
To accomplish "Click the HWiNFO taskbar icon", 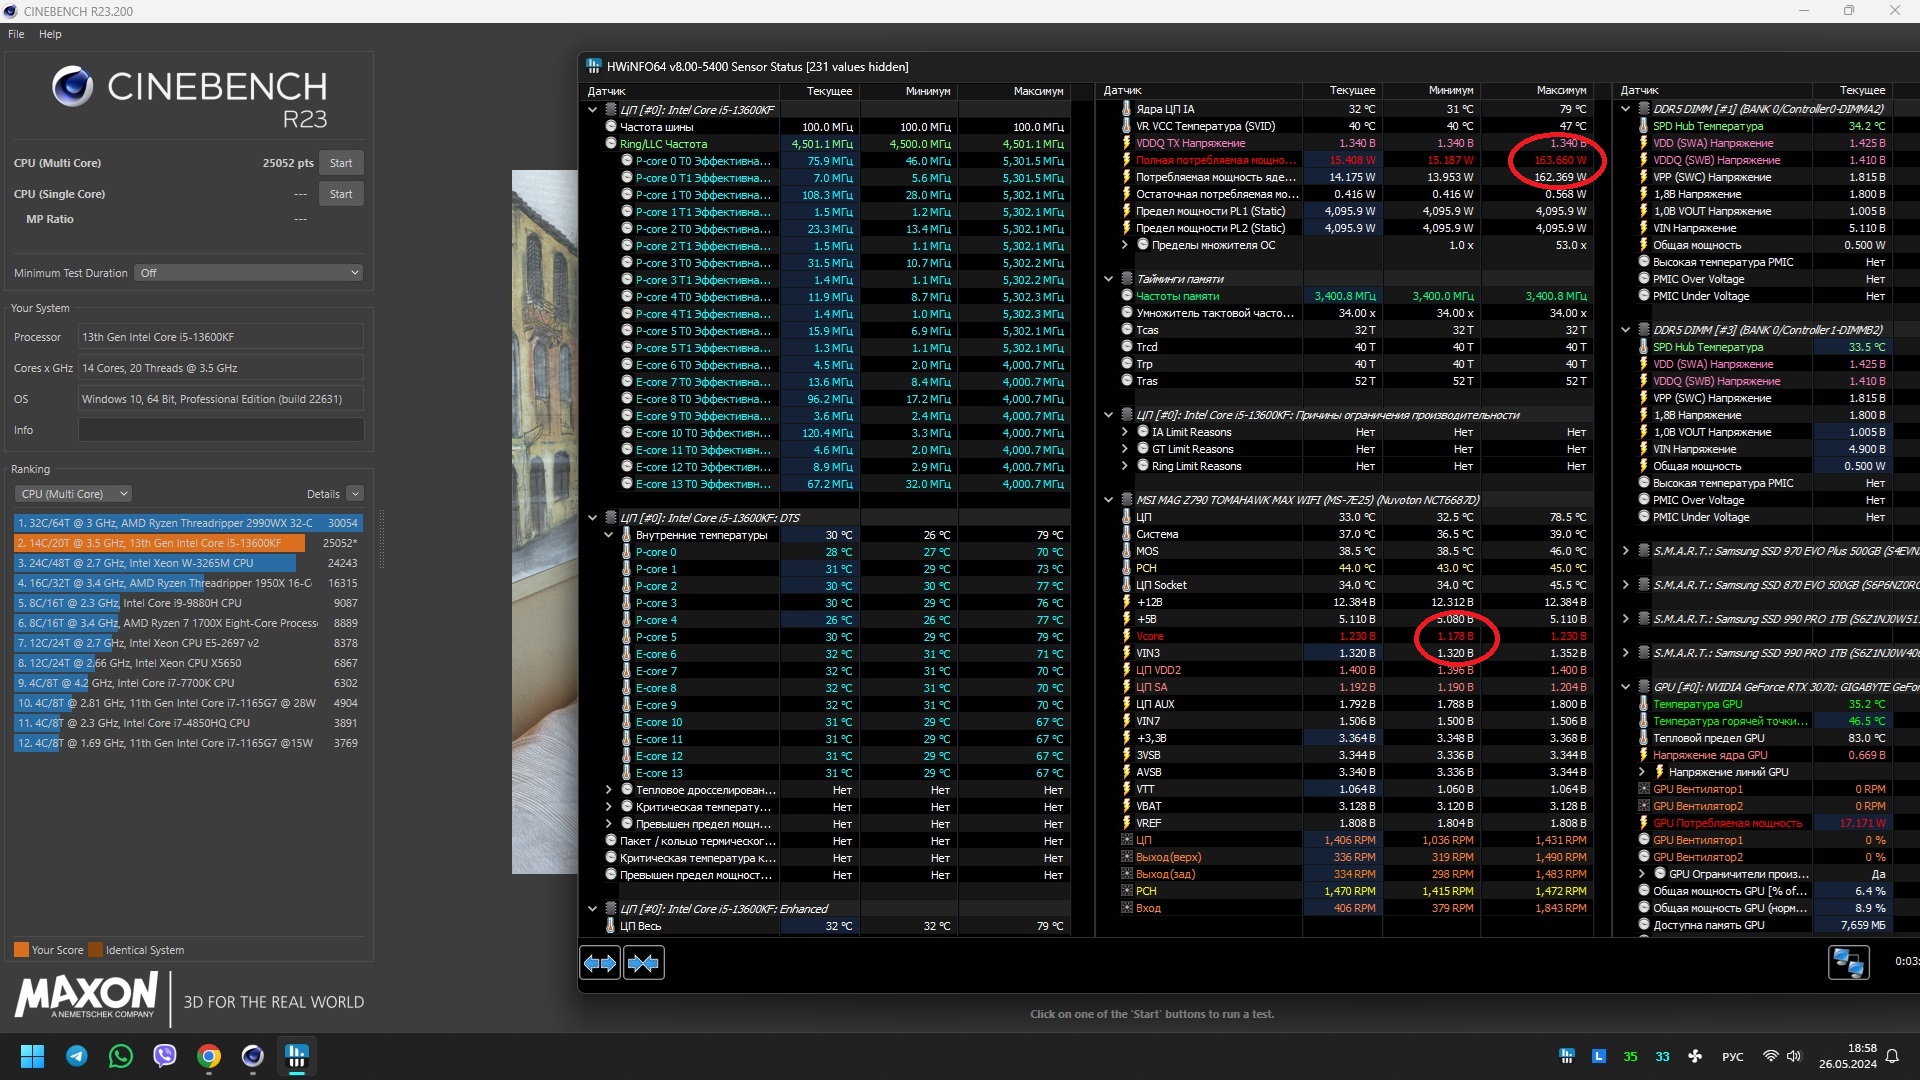I will coord(296,1056).
